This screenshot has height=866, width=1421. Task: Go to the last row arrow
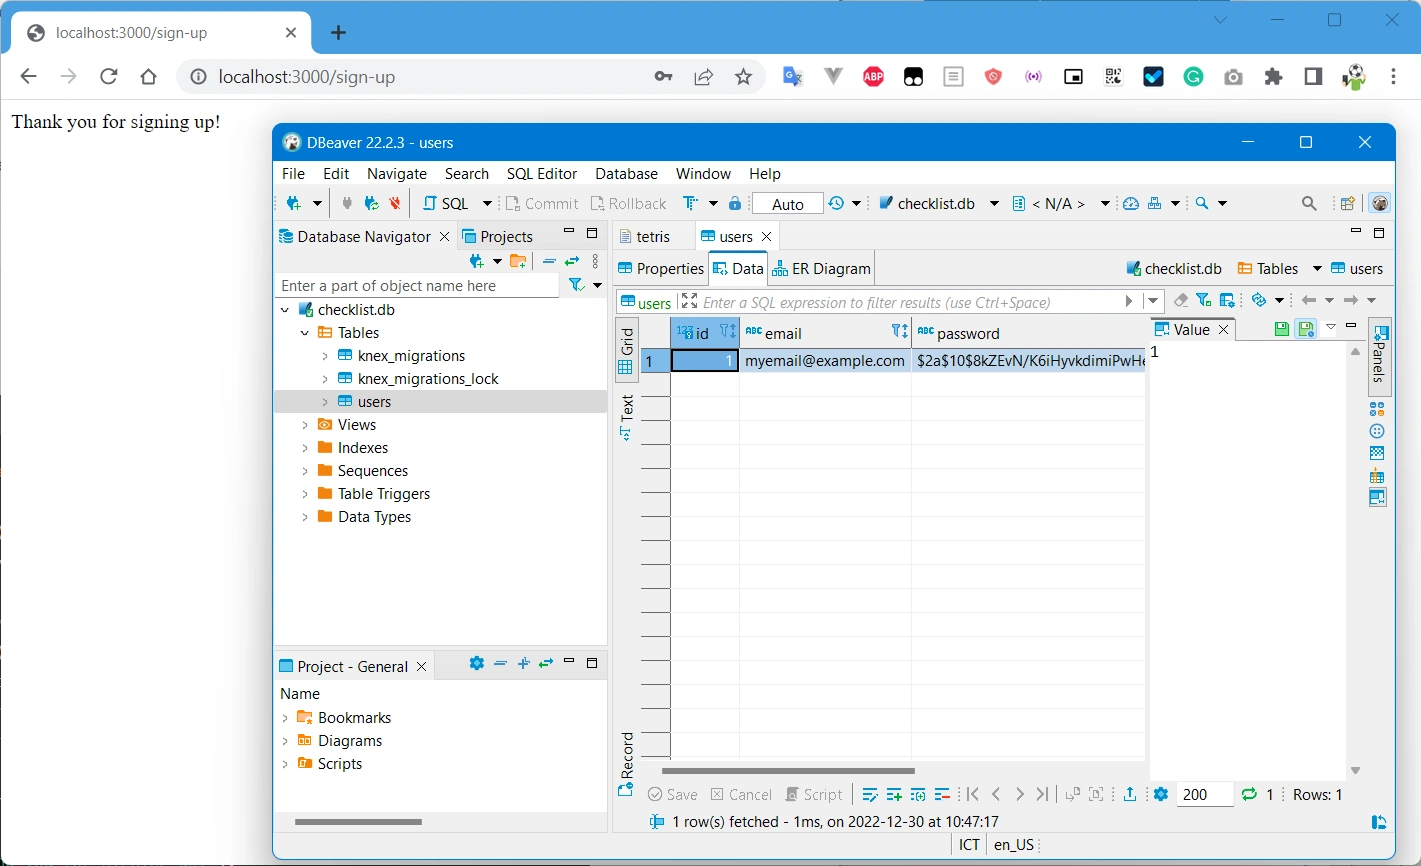pyautogui.click(x=1042, y=794)
